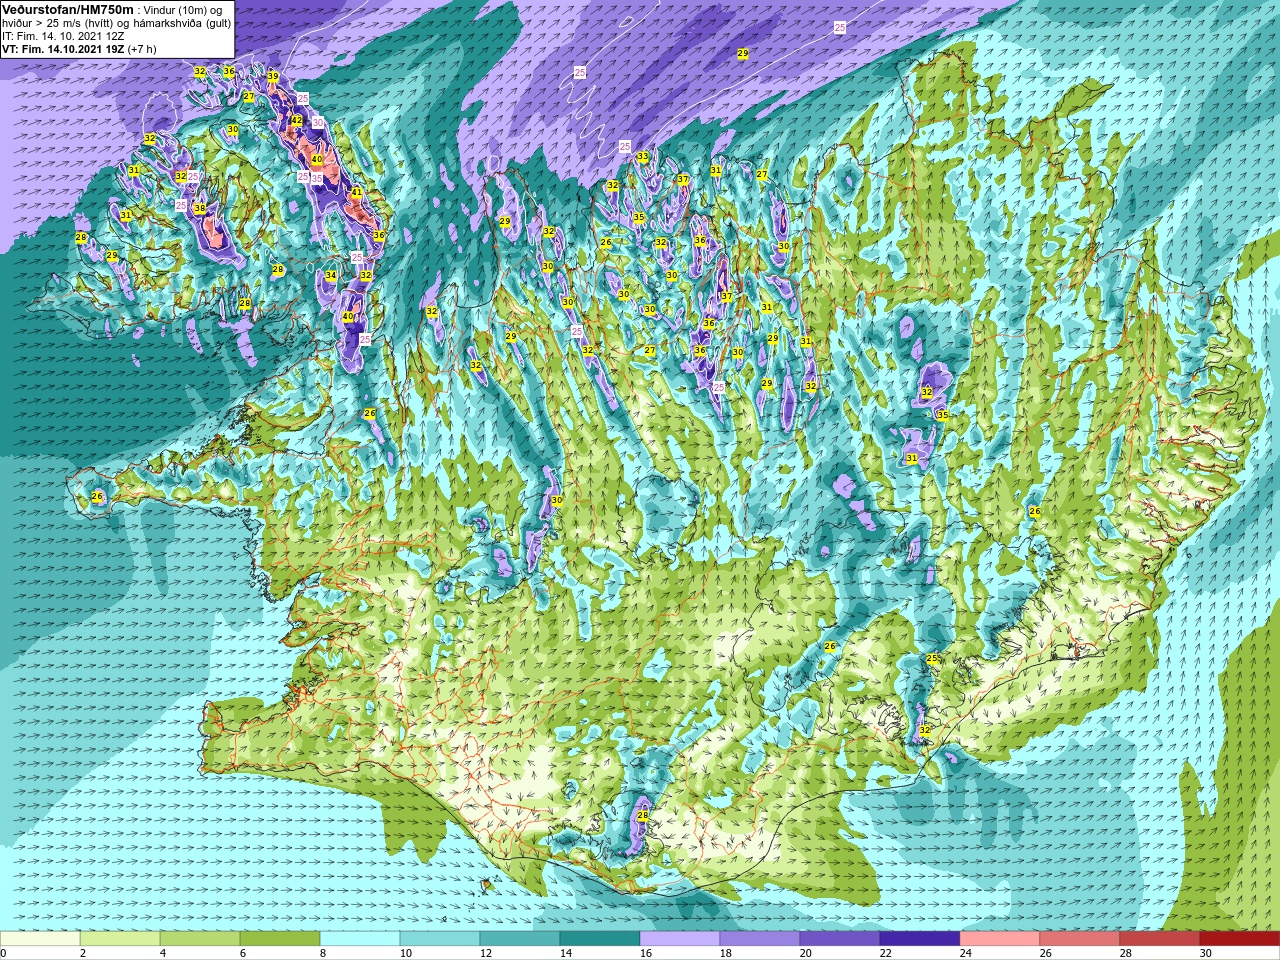
Task: Click the "Vindur (10m) og" description text
Action: pyautogui.click(x=184, y=10)
